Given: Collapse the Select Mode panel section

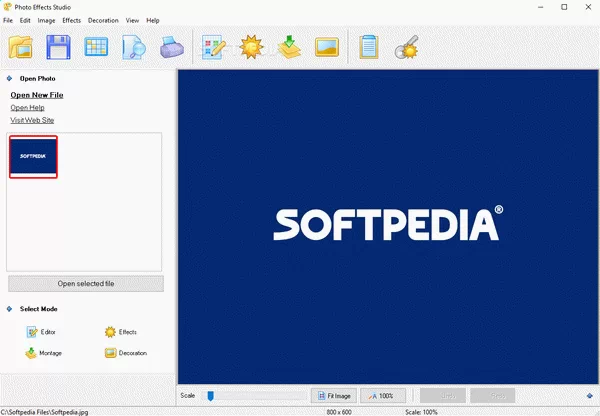Looking at the screenshot, I should [x=9, y=309].
